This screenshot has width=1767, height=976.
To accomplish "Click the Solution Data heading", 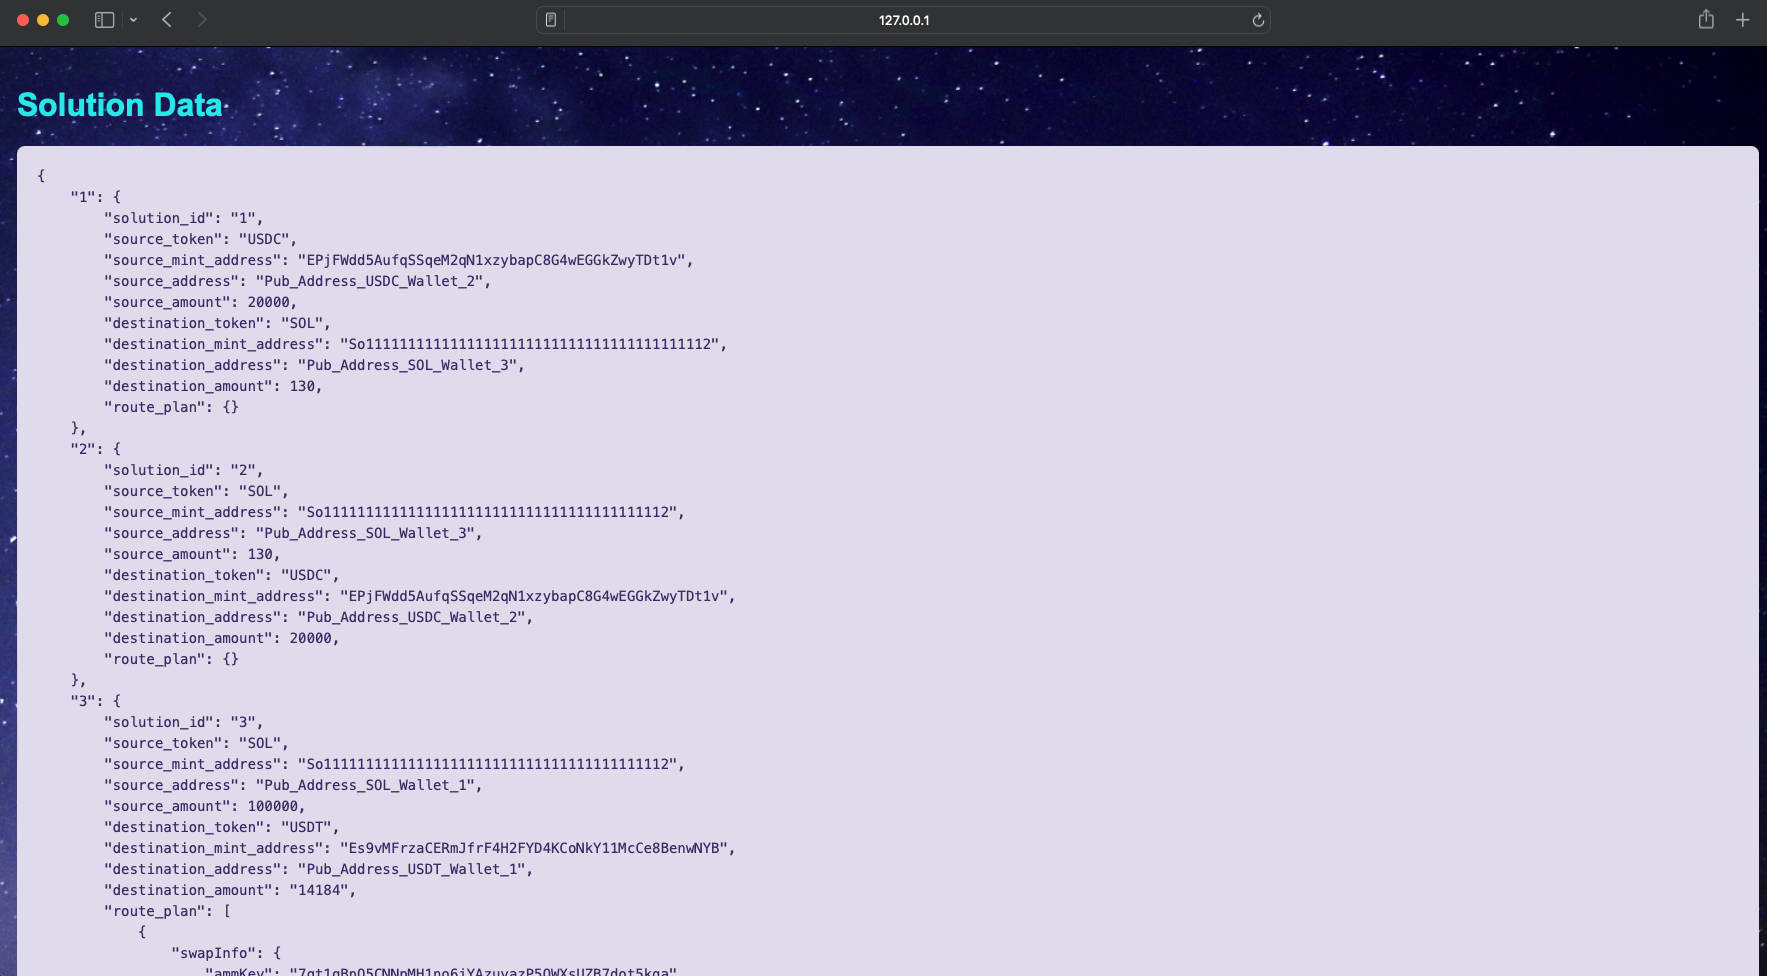I will point(120,105).
